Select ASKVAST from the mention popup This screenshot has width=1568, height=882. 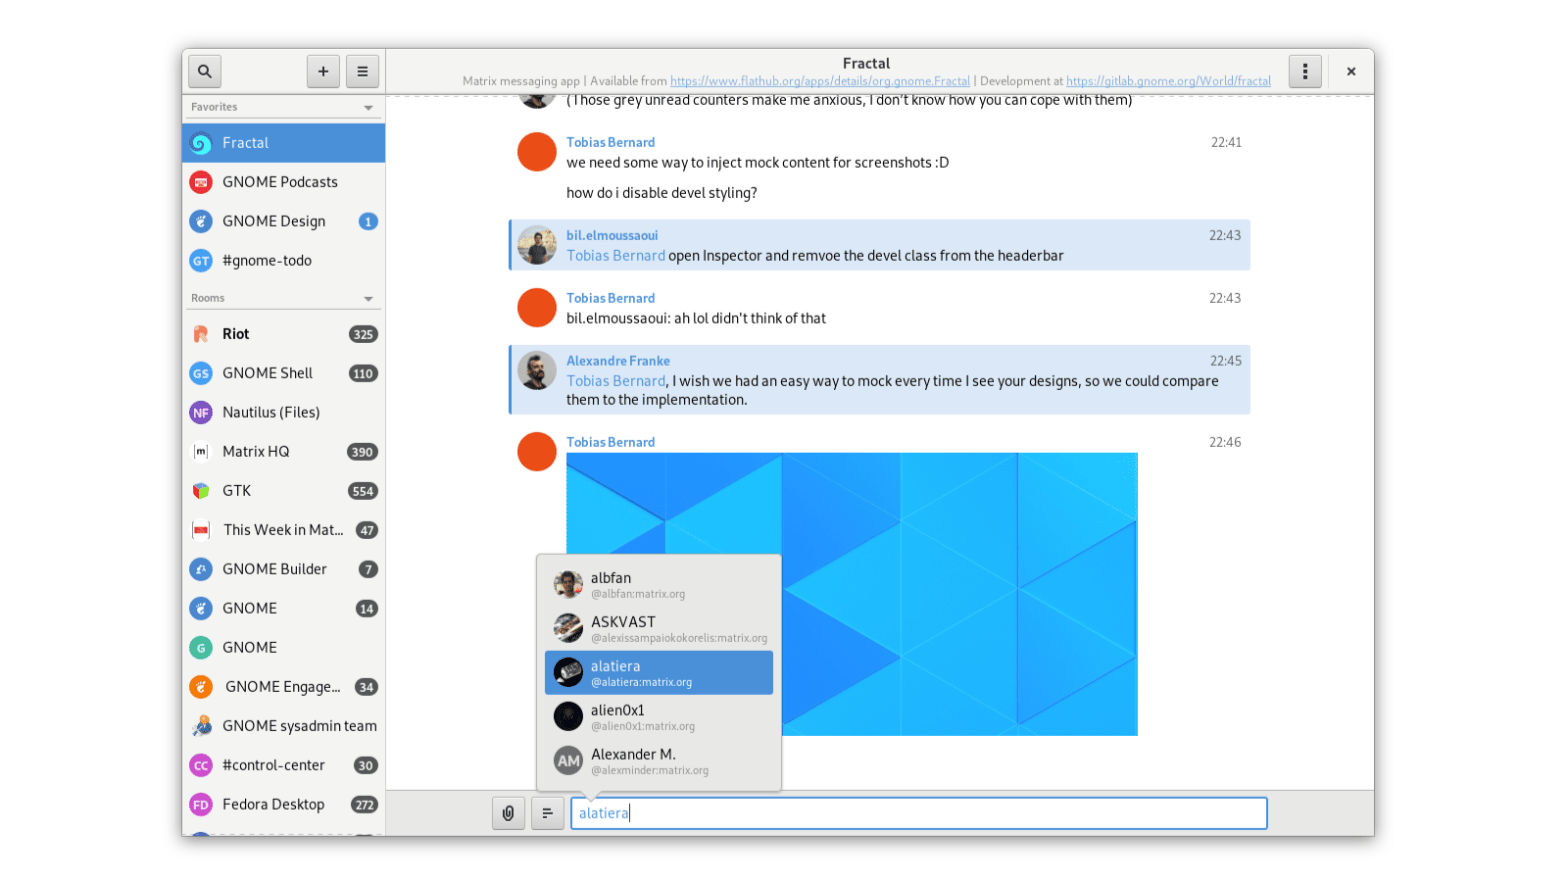coord(659,628)
